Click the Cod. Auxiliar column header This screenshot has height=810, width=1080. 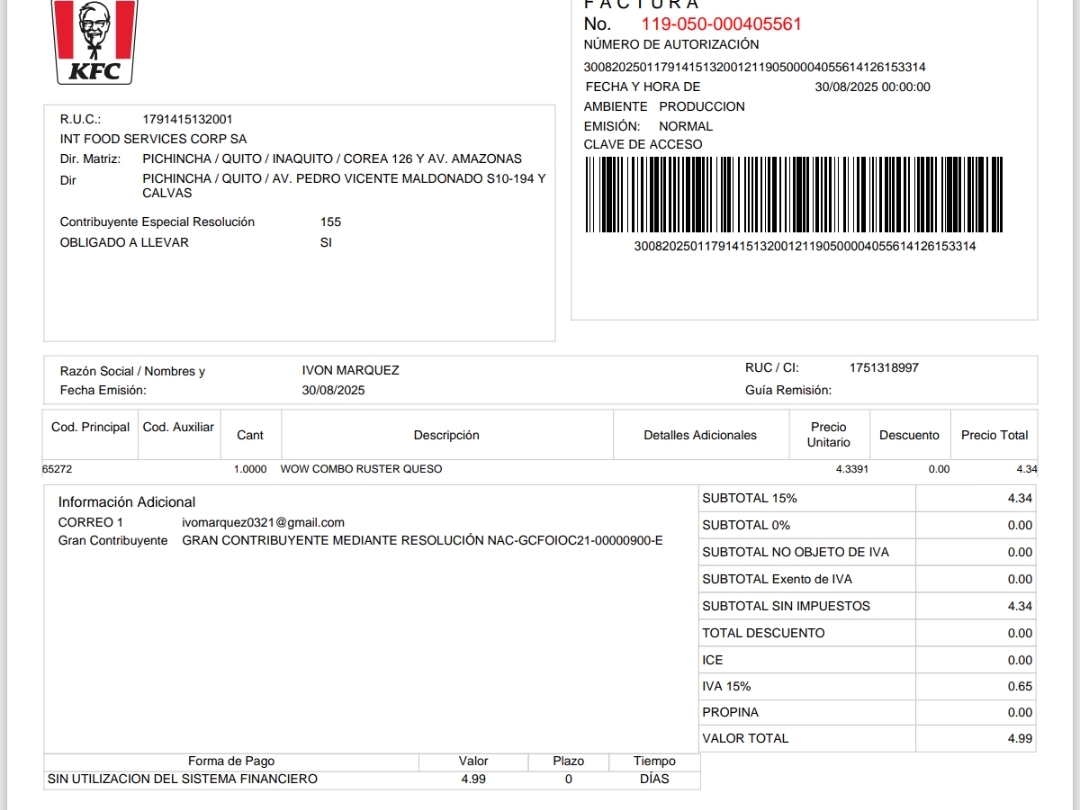click(x=178, y=427)
